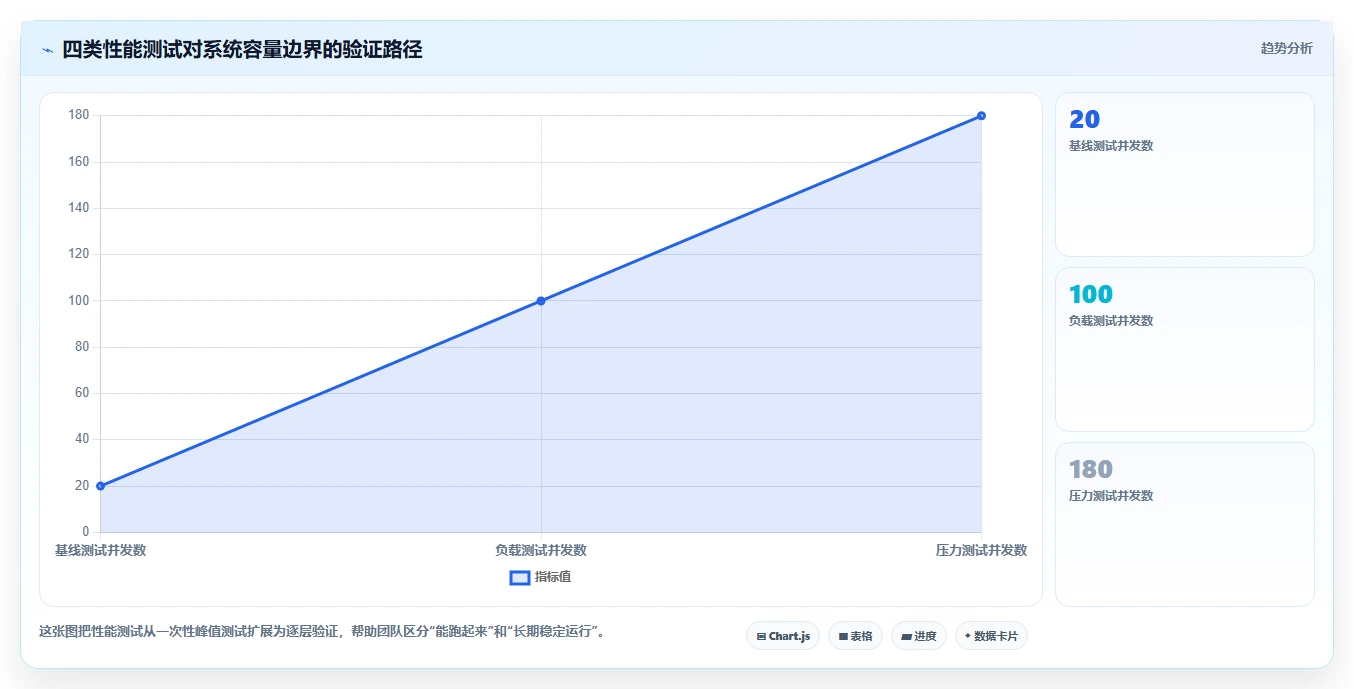Click the 数据卡片 tag chip
Screen dimensions: 1354x689
point(991,636)
